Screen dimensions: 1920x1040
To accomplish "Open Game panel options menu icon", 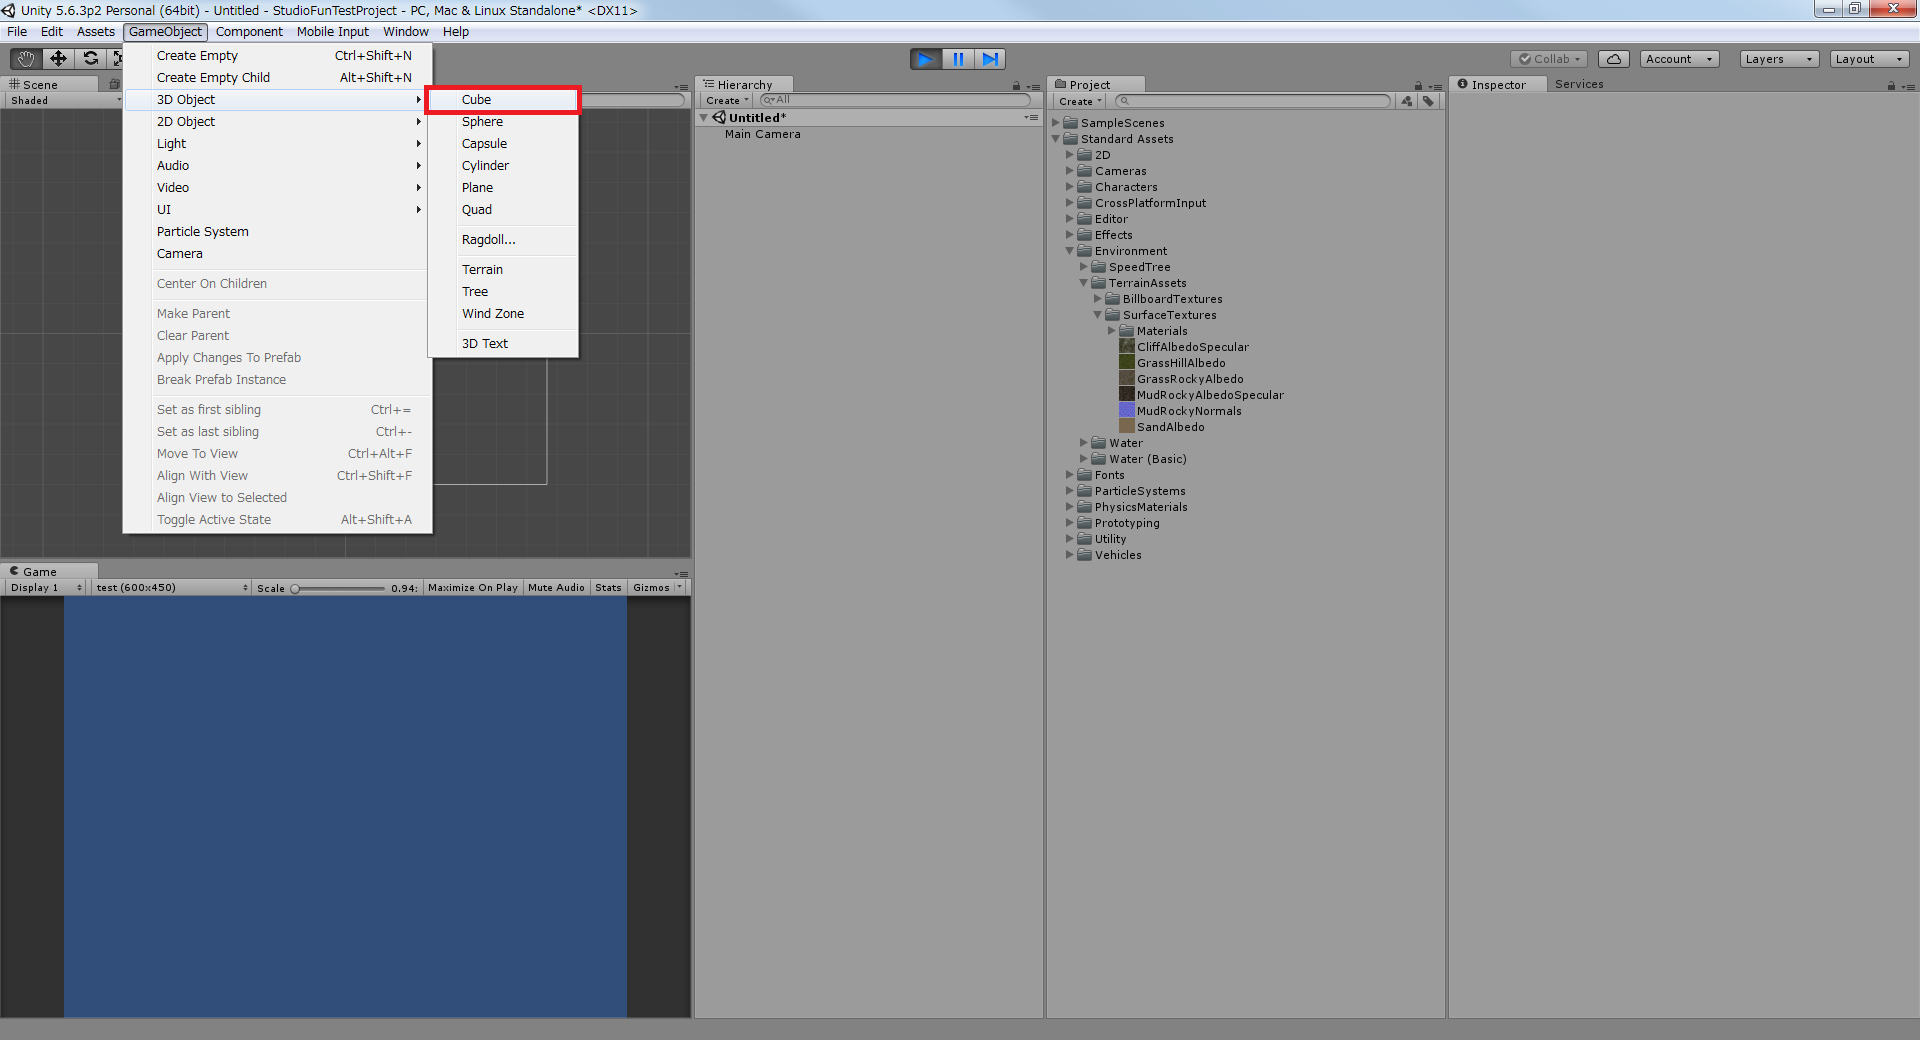I will (x=681, y=573).
